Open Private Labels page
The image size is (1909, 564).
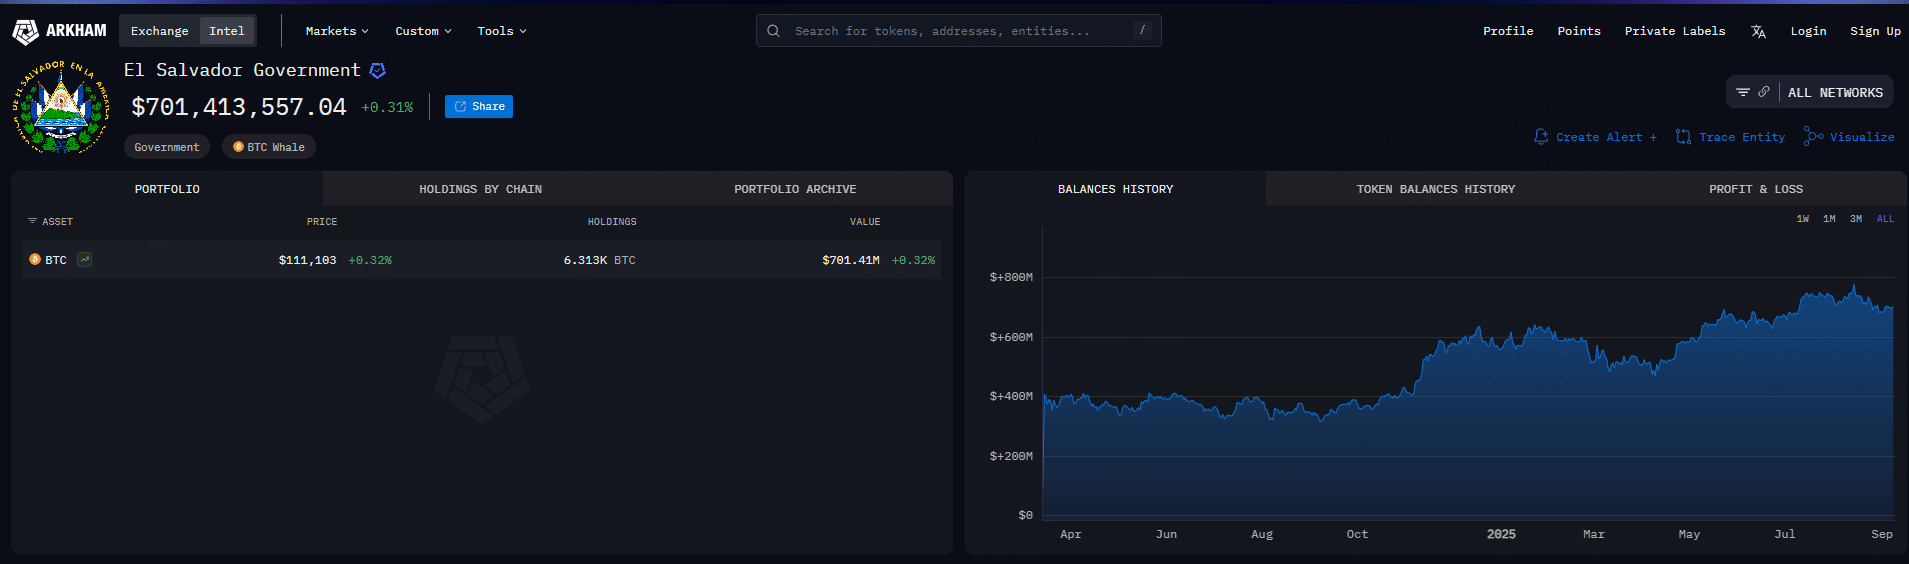click(x=1675, y=31)
